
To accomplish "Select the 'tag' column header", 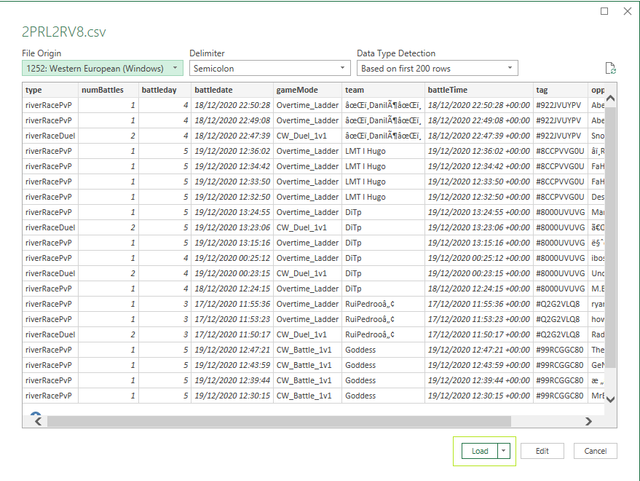I will click(x=560, y=90).
